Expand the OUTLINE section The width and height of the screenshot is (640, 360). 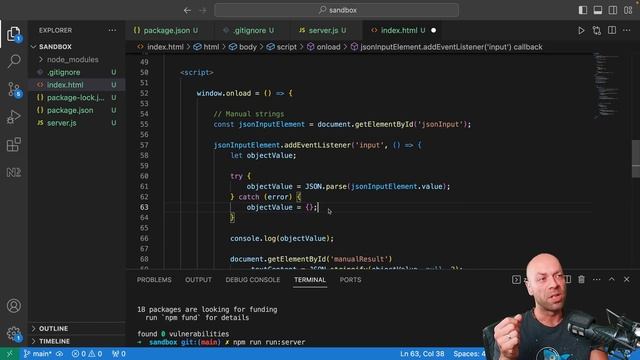click(53, 329)
